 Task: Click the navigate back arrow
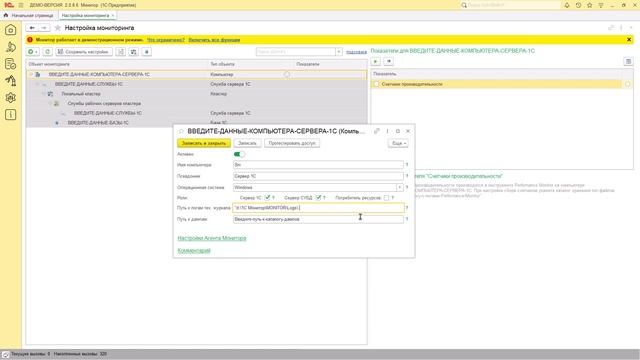(x=32, y=28)
